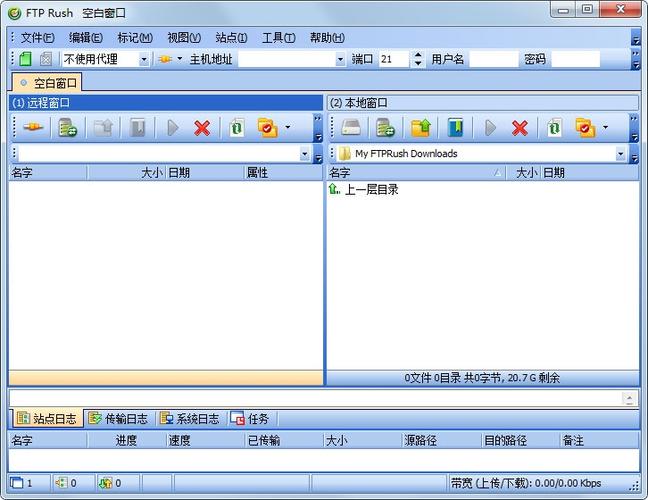Switch to the 任务 tab
648x500 pixels.
point(249,419)
